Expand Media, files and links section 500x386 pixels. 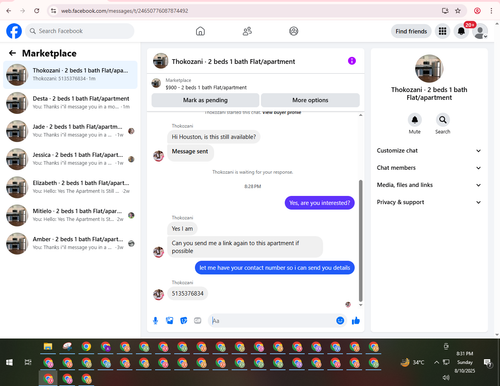click(429, 185)
